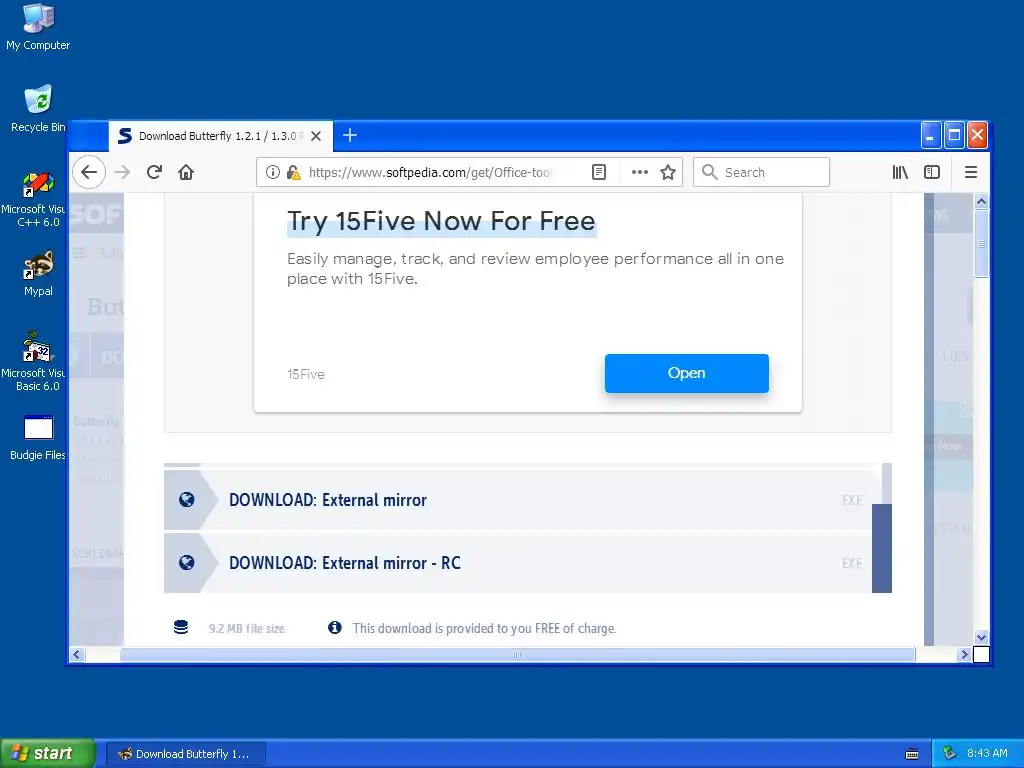Bookmark this page with the star icon
The image size is (1024, 768).
tap(667, 172)
